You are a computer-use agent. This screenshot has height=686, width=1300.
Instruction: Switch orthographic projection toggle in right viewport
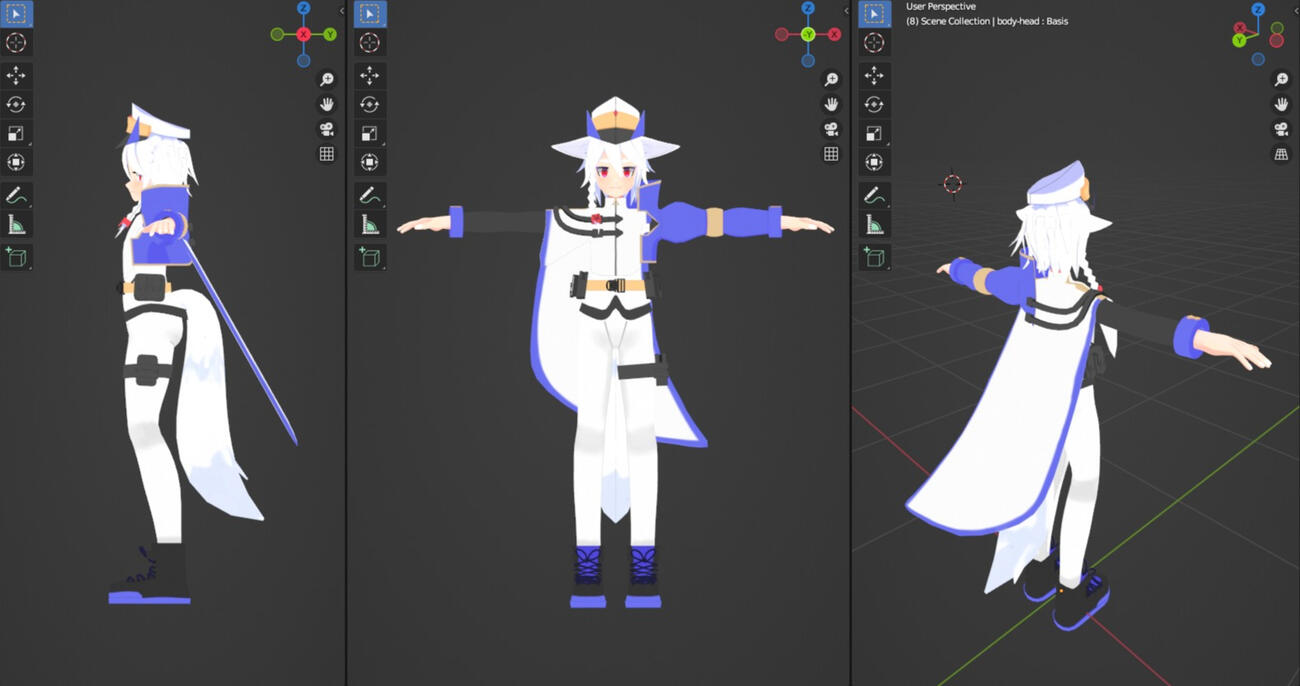[x=1281, y=154]
